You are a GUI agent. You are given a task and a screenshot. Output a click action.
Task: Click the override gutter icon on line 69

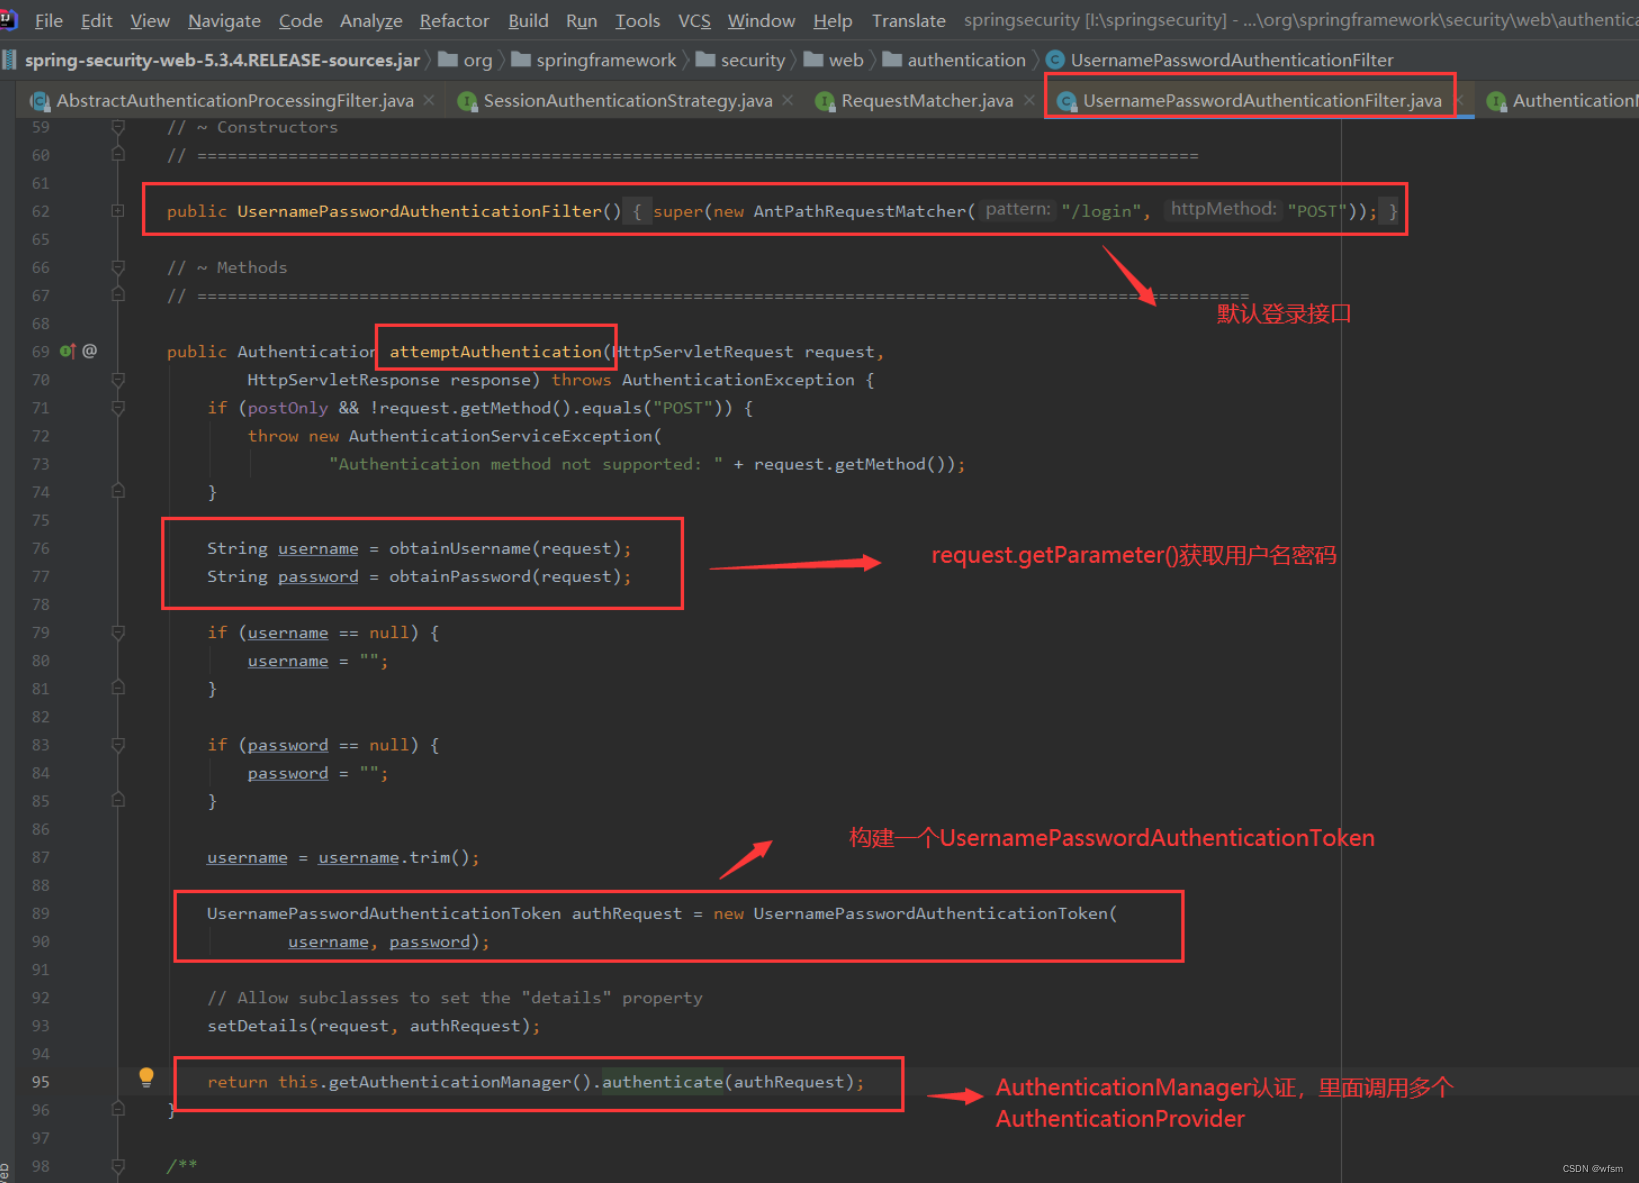coord(67,351)
